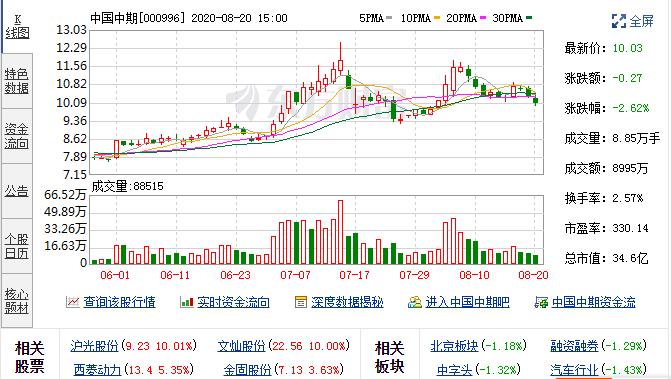Image resolution: width=671 pixels, height=379 pixels.
Task: Open related stock 西菱动力
Action: [x=97, y=370]
